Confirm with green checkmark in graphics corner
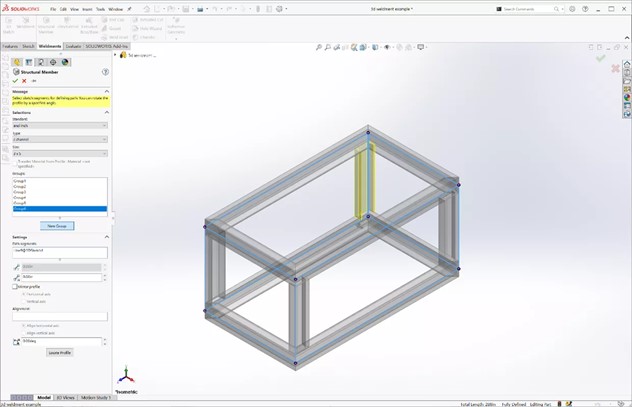The height and width of the screenshot is (407, 632). coord(601,59)
